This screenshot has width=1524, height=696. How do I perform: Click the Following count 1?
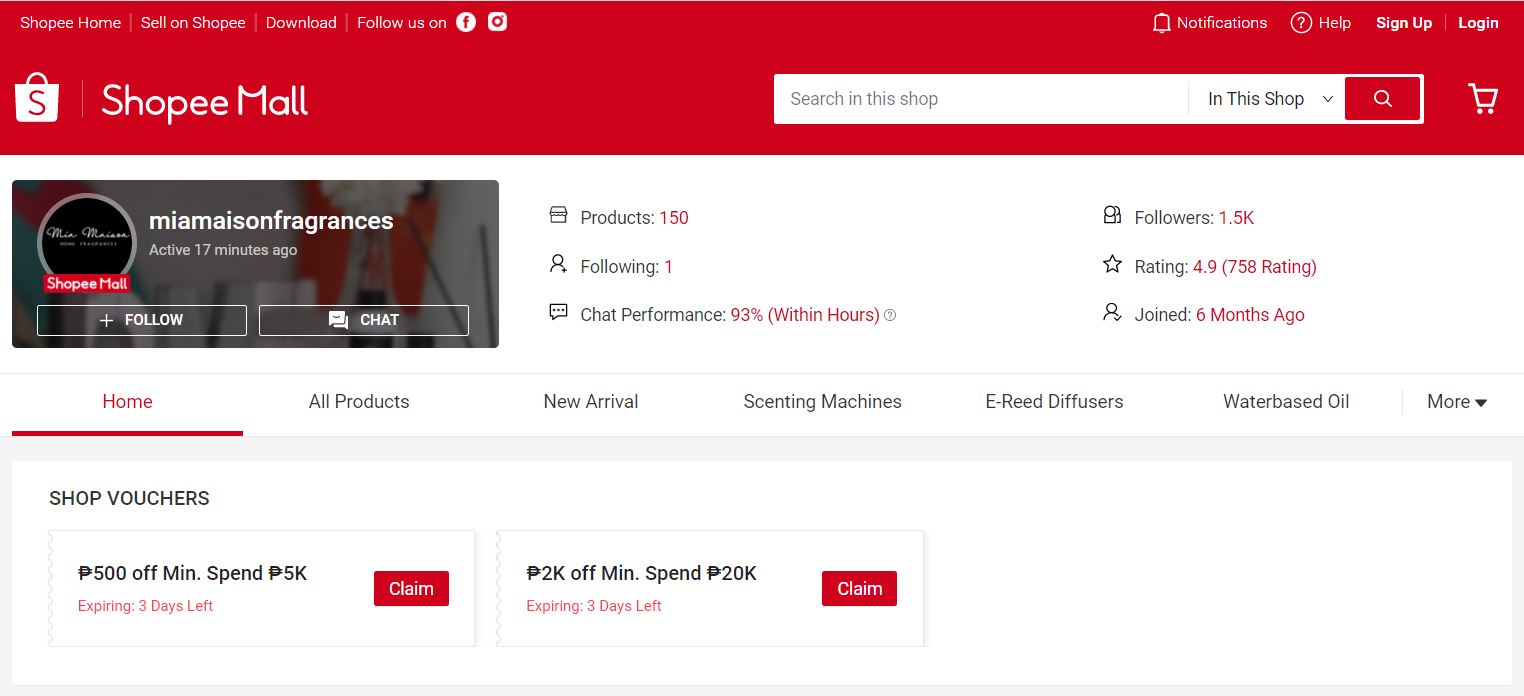tap(668, 267)
